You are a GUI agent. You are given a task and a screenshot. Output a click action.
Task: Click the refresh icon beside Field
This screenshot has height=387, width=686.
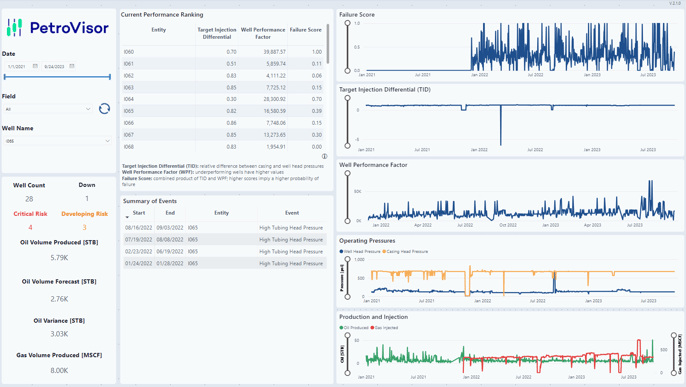104,108
